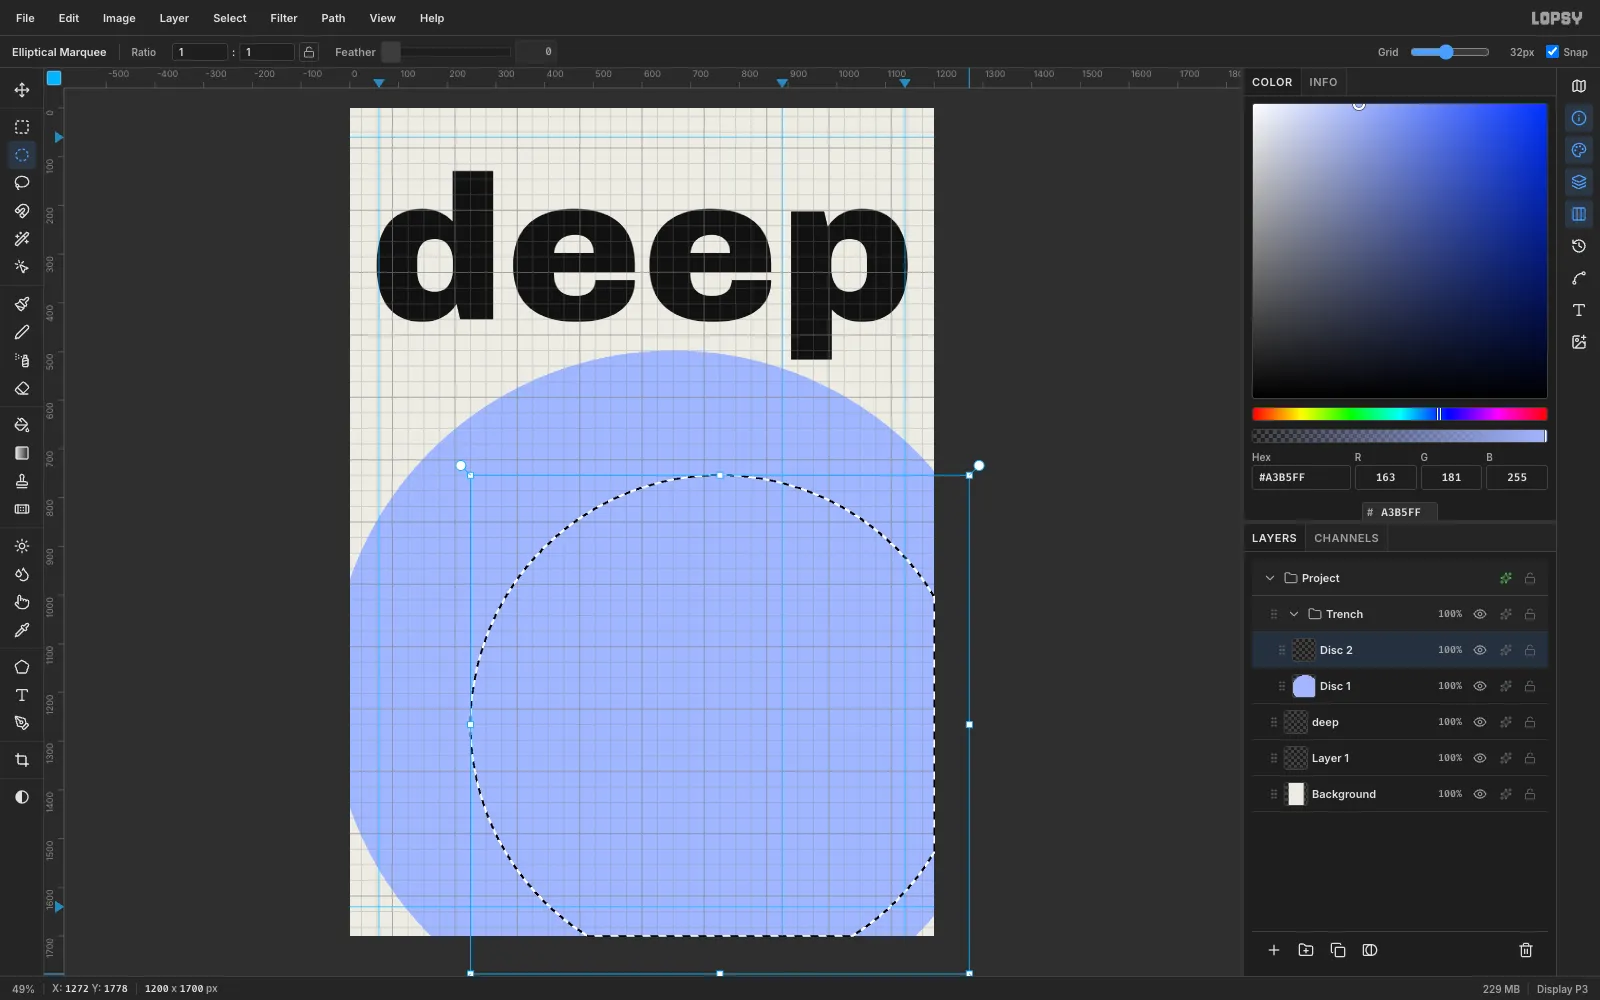Lock the Layer 1 layer
The width and height of the screenshot is (1600, 1000).
(x=1530, y=758)
